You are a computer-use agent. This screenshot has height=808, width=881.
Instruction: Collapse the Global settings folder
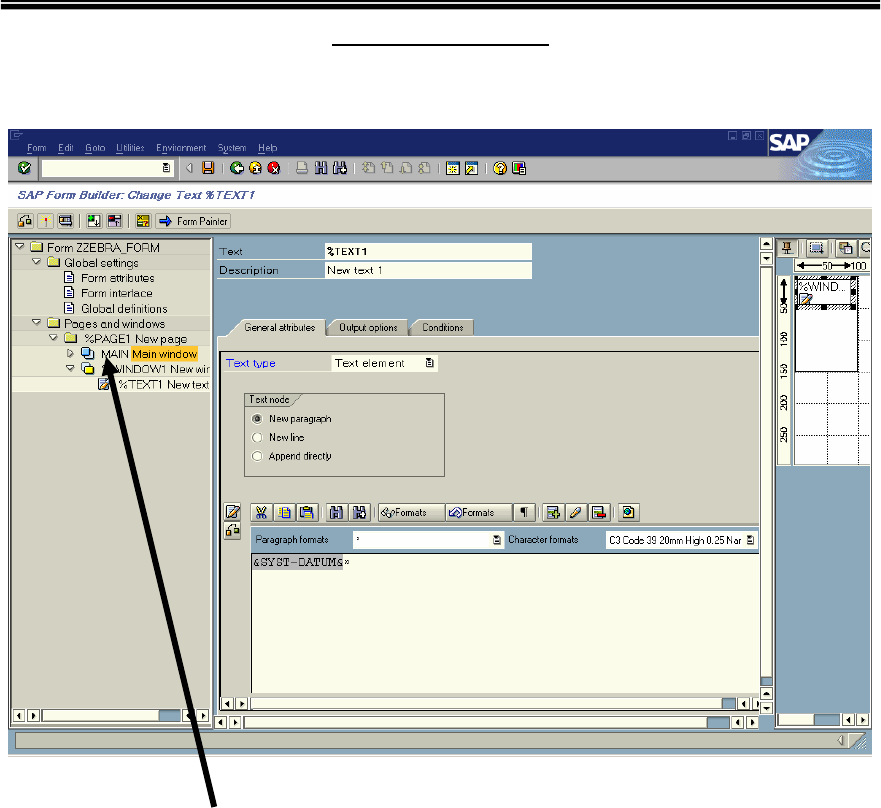[x=37, y=261]
